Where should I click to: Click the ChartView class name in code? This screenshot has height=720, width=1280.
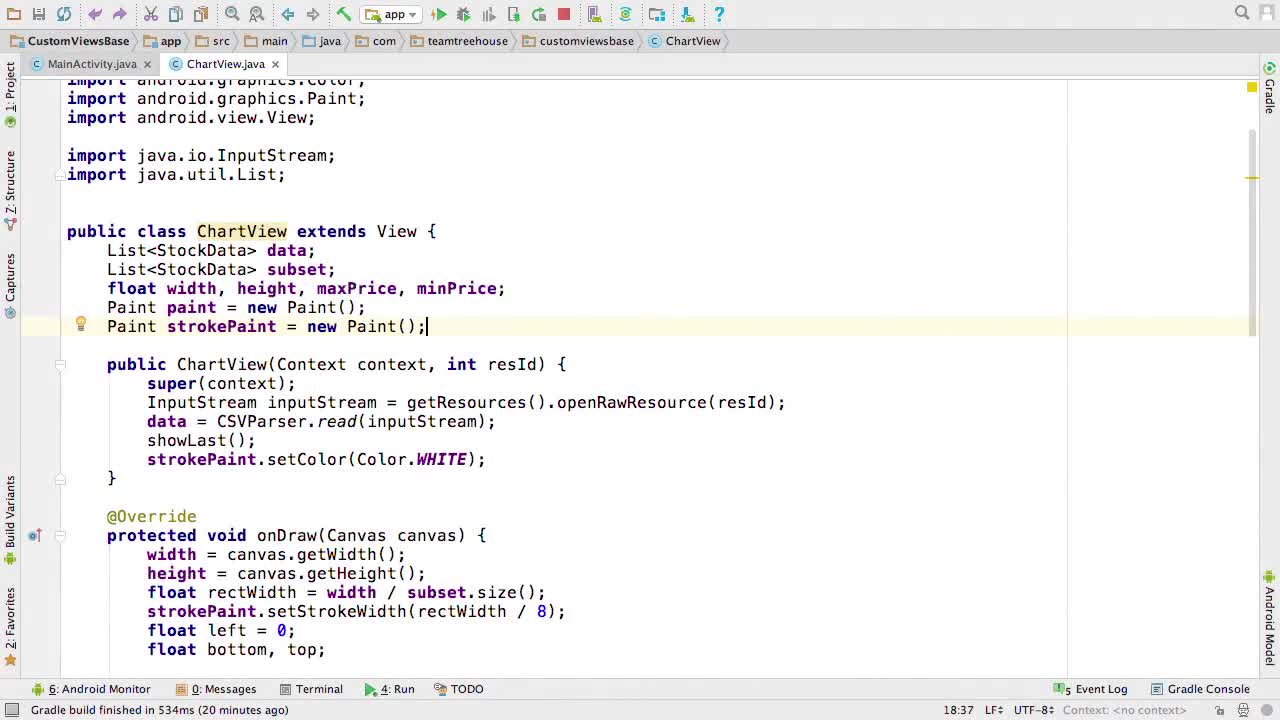[242, 232]
